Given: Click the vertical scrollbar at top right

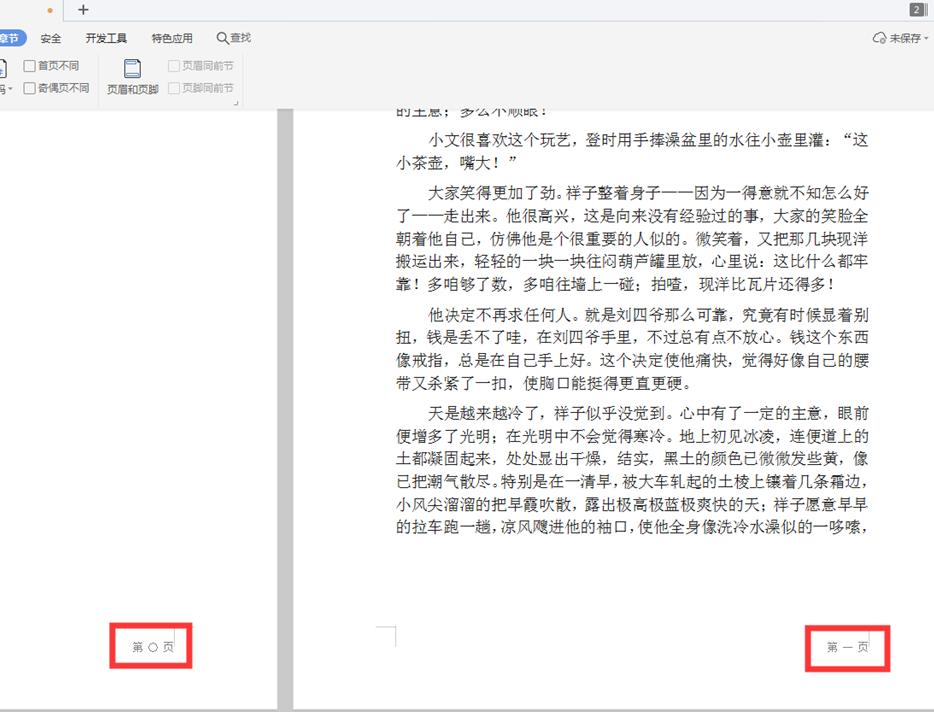Looking at the screenshot, I should pyautogui.click(x=930, y=120).
